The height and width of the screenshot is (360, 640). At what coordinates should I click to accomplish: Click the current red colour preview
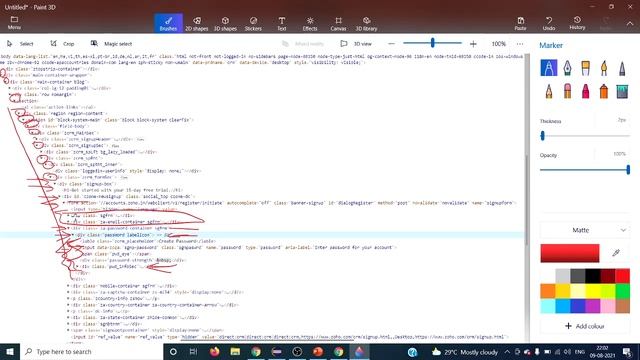coord(570,253)
